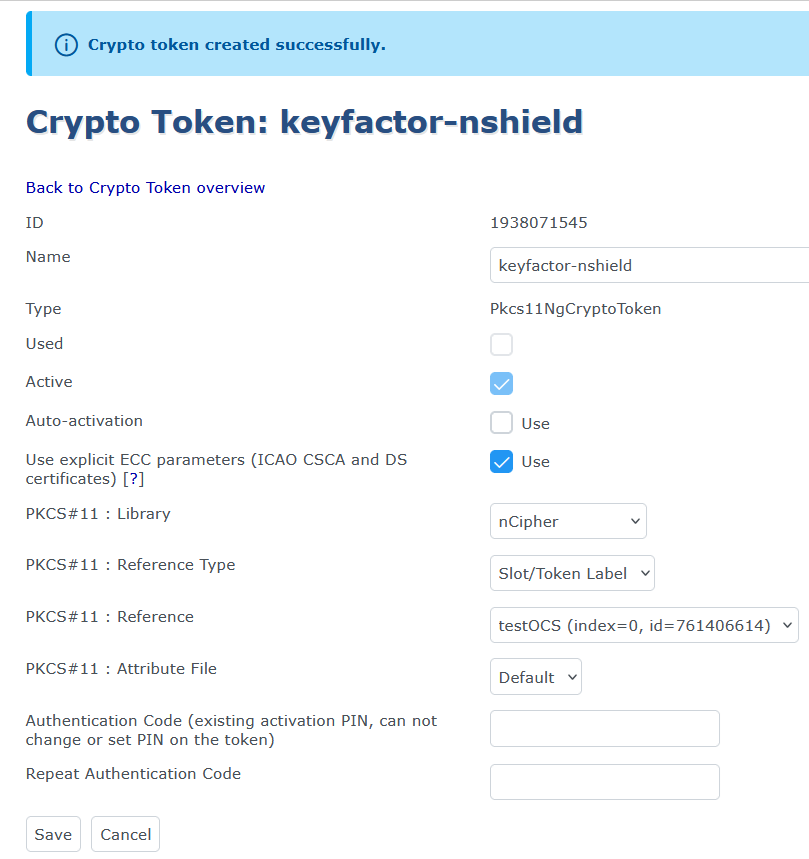Click the Used status checkbox
Viewport: 809px width, 859px height.
point(501,344)
